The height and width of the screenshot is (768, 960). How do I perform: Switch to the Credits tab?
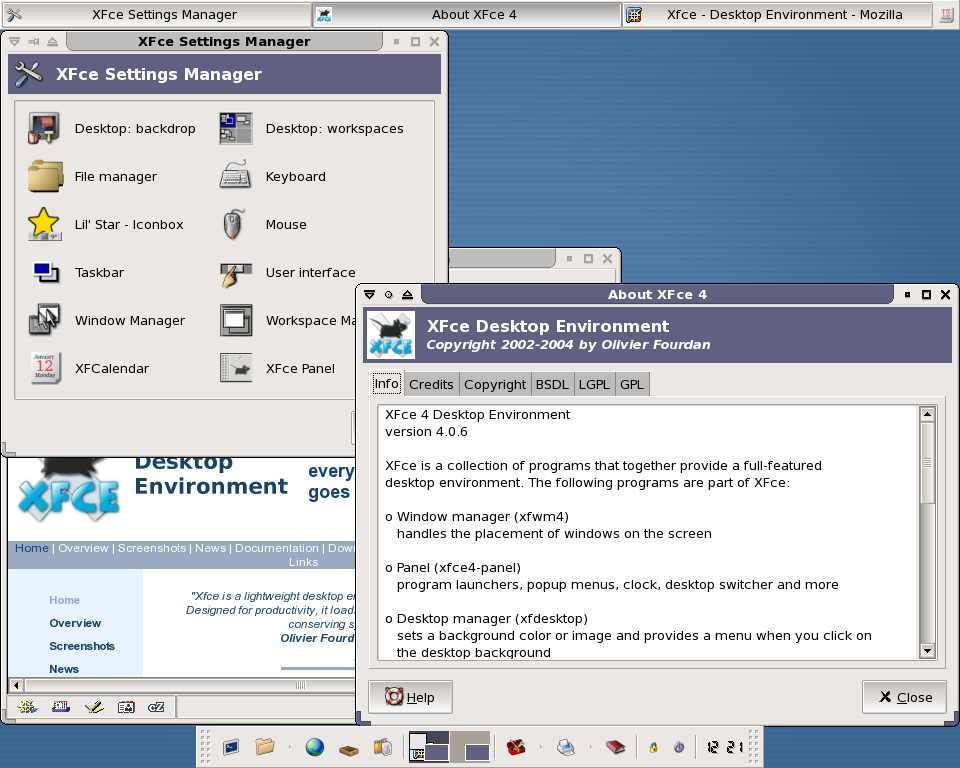[x=431, y=385]
